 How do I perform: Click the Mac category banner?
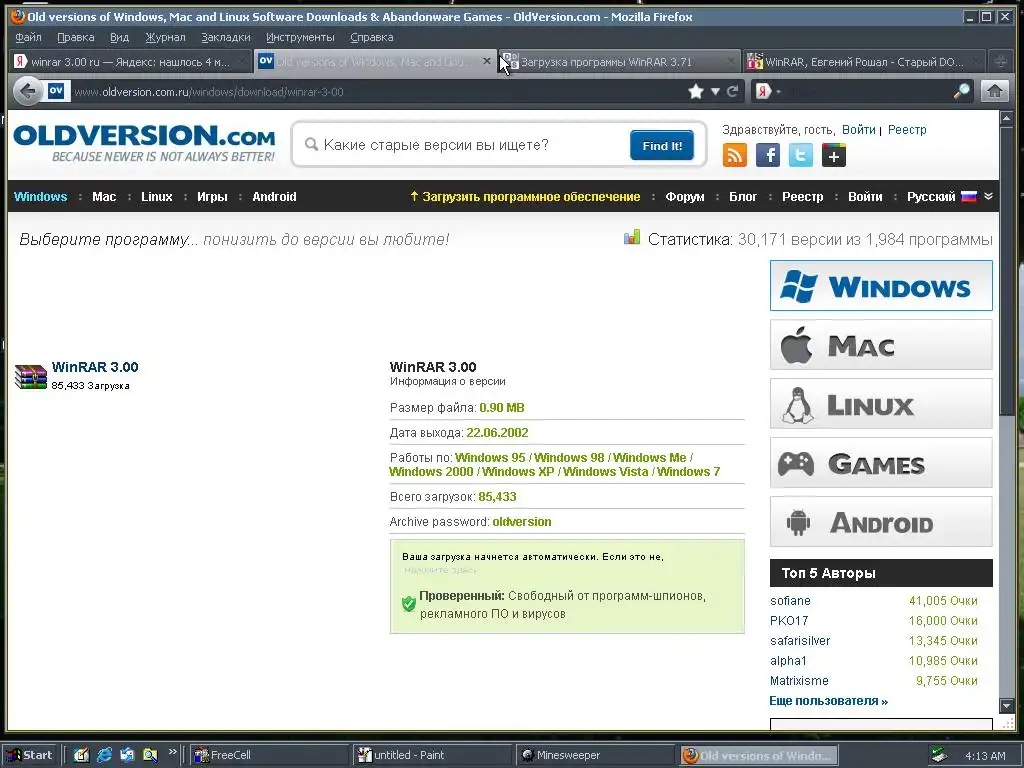tap(881, 345)
